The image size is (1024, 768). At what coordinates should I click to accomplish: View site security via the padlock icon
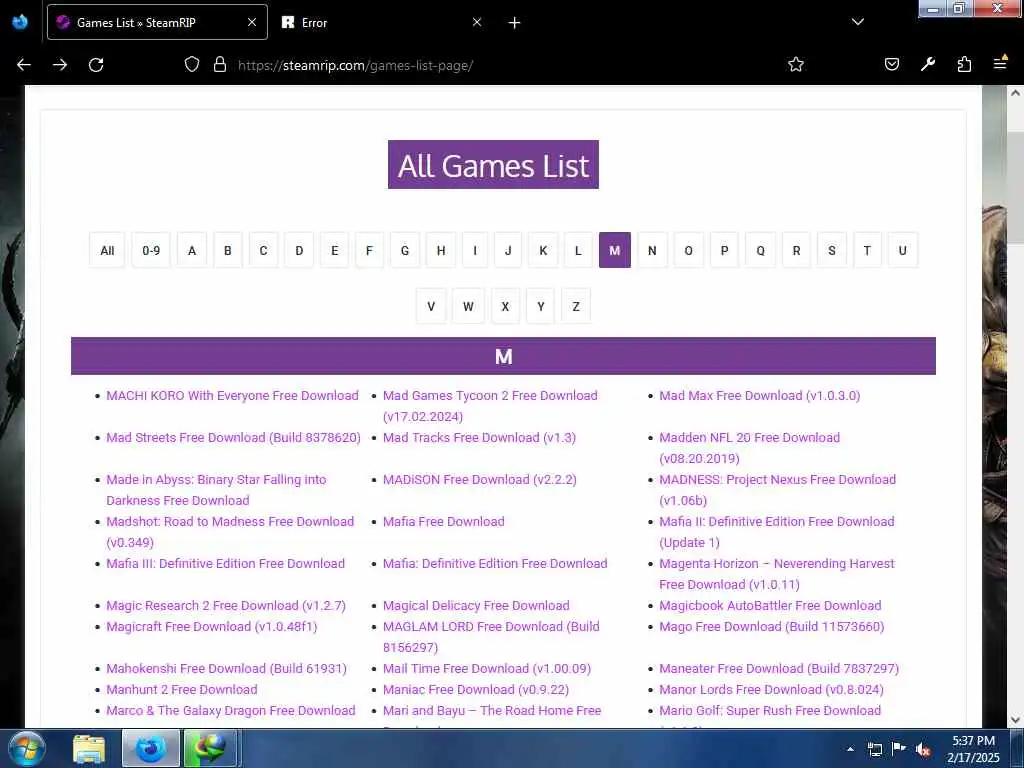[220, 64]
